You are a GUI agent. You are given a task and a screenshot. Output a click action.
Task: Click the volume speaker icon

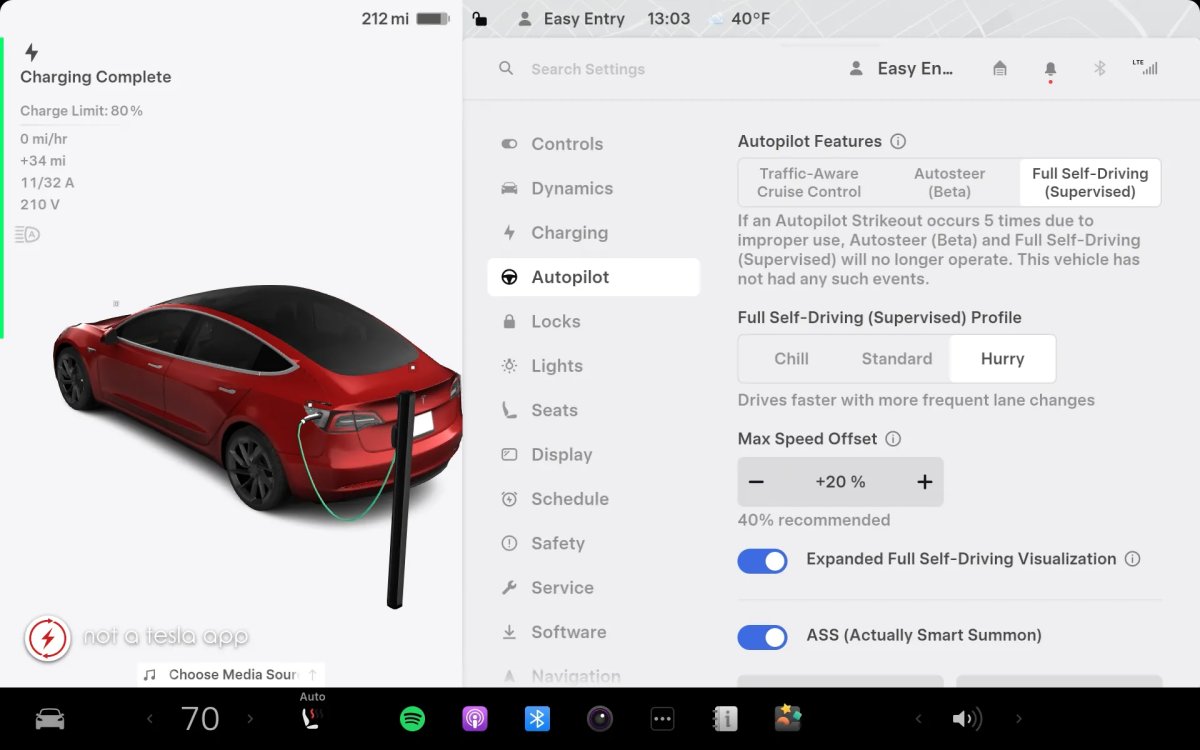coord(966,718)
